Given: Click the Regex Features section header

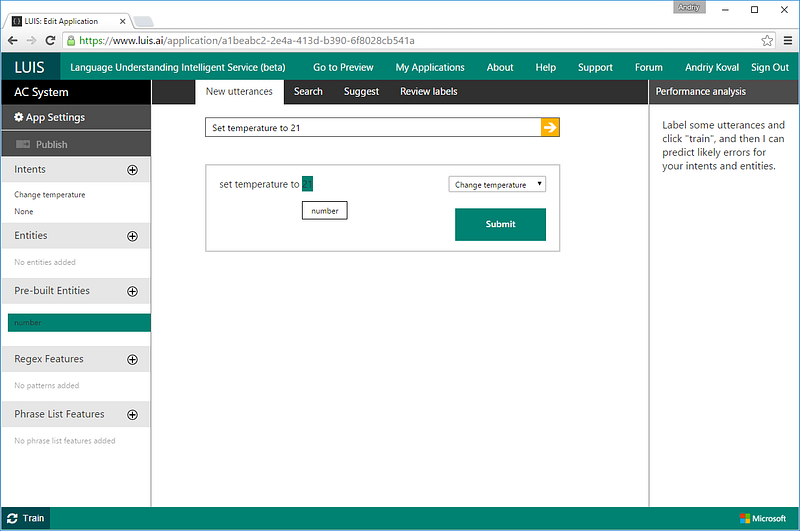Looking at the screenshot, I should [76, 360].
